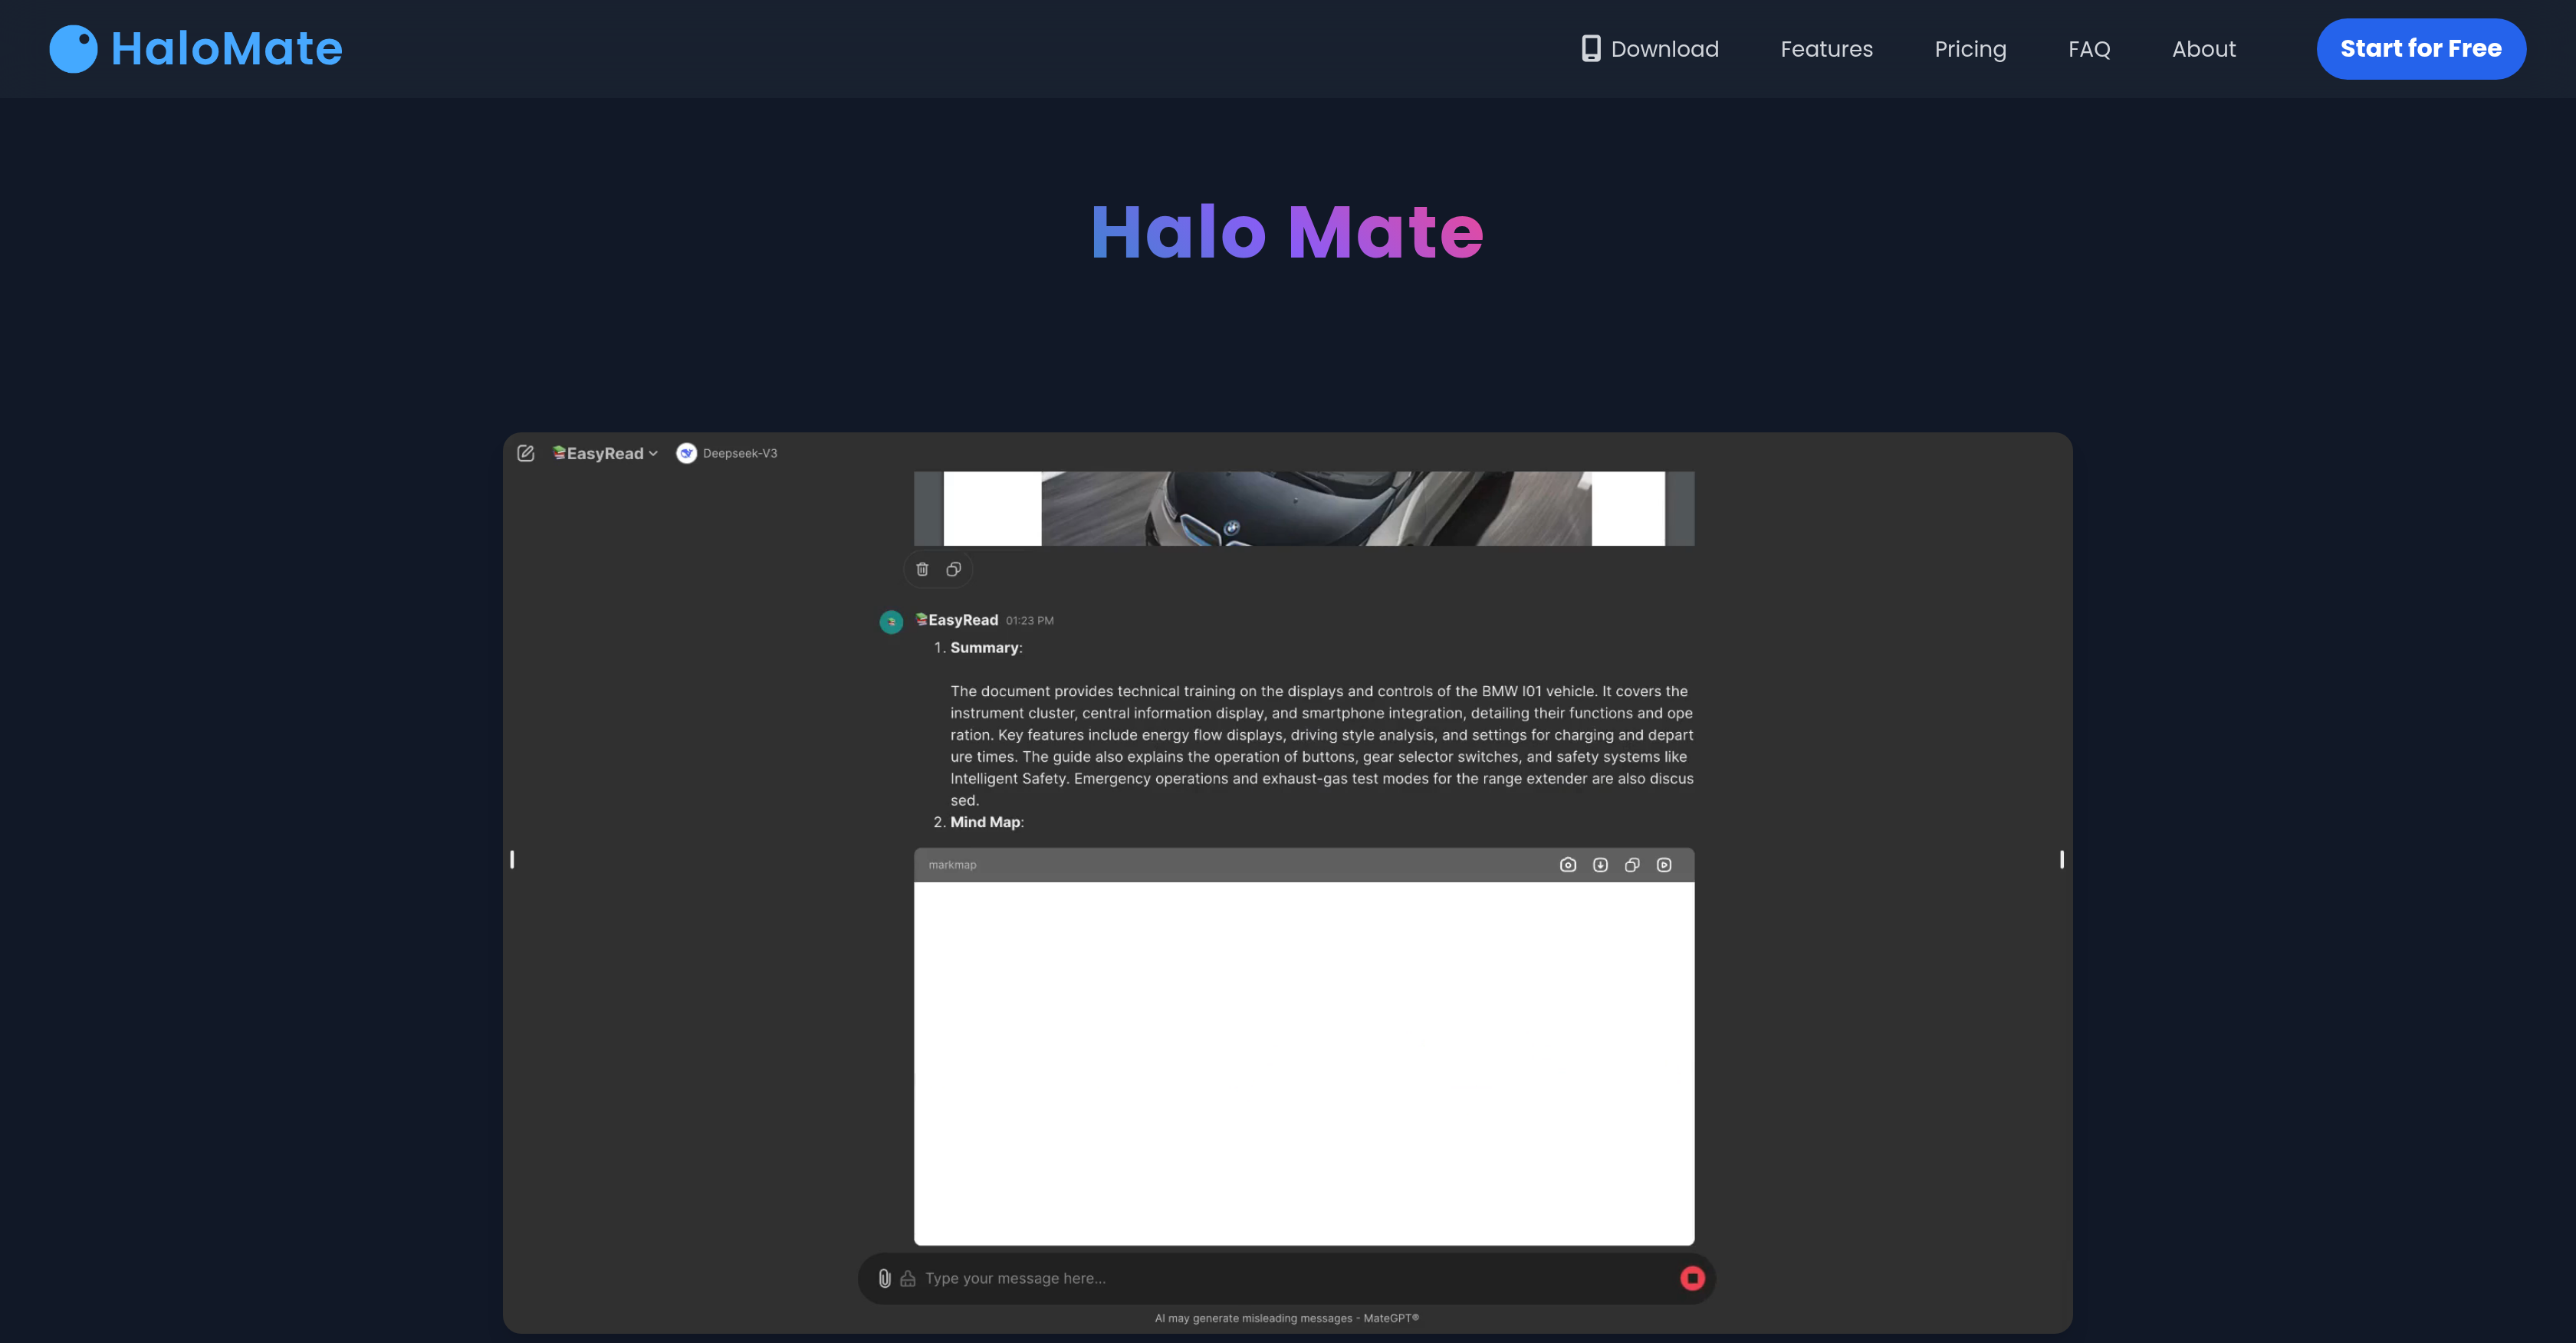Take a screenshot of the markmap mind map
Image resolution: width=2576 pixels, height=1343 pixels.
(x=1569, y=865)
